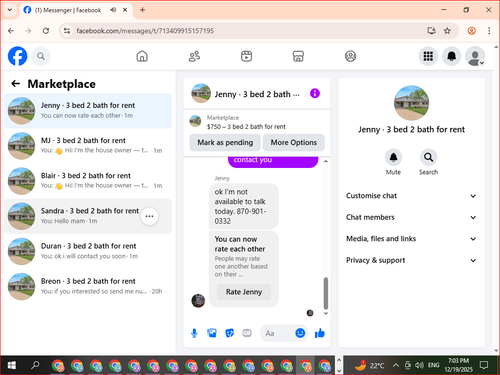Click the conversation header title Jenny
The height and width of the screenshot is (375, 500).
[257, 94]
